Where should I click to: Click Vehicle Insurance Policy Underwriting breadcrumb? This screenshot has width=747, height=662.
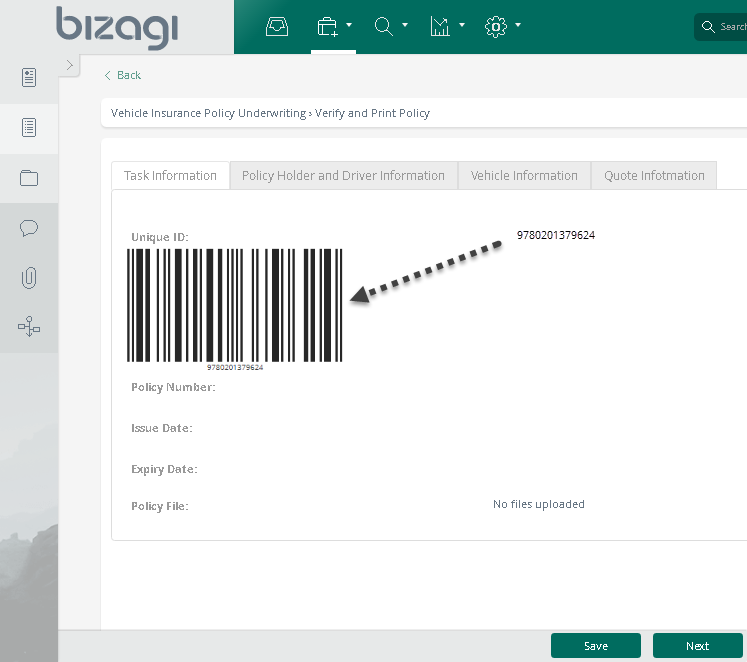point(208,113)
